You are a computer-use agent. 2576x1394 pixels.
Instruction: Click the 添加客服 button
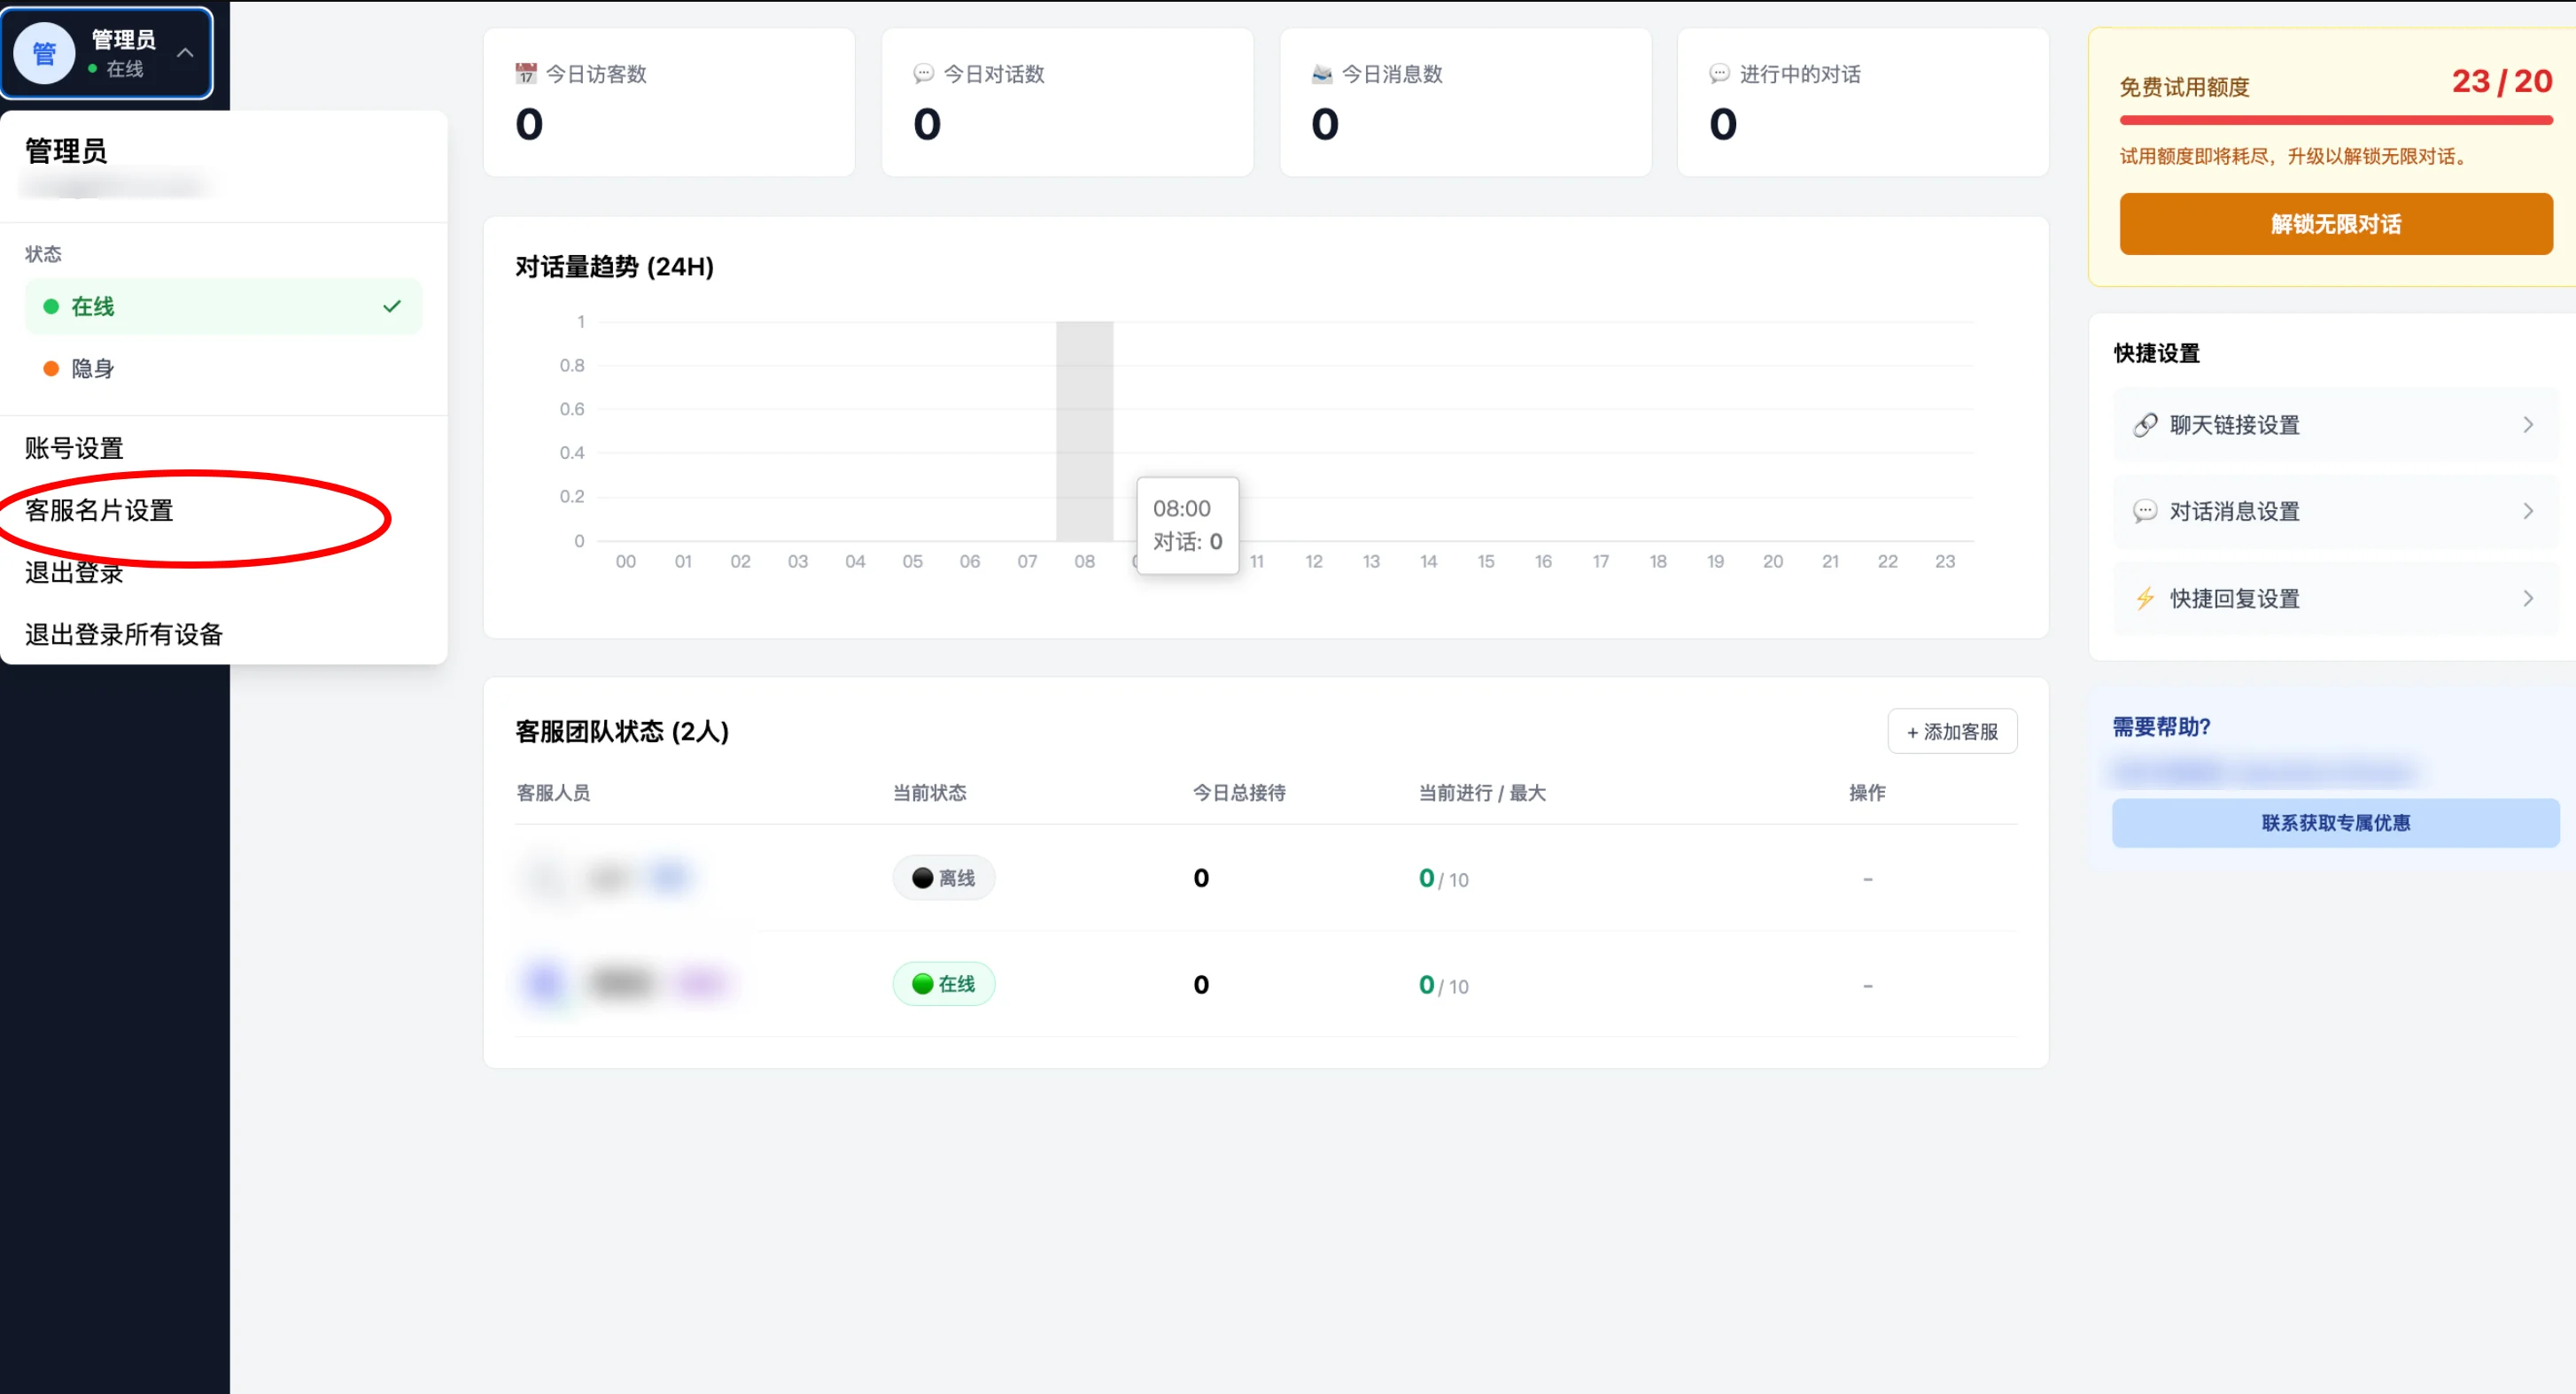1951,731
